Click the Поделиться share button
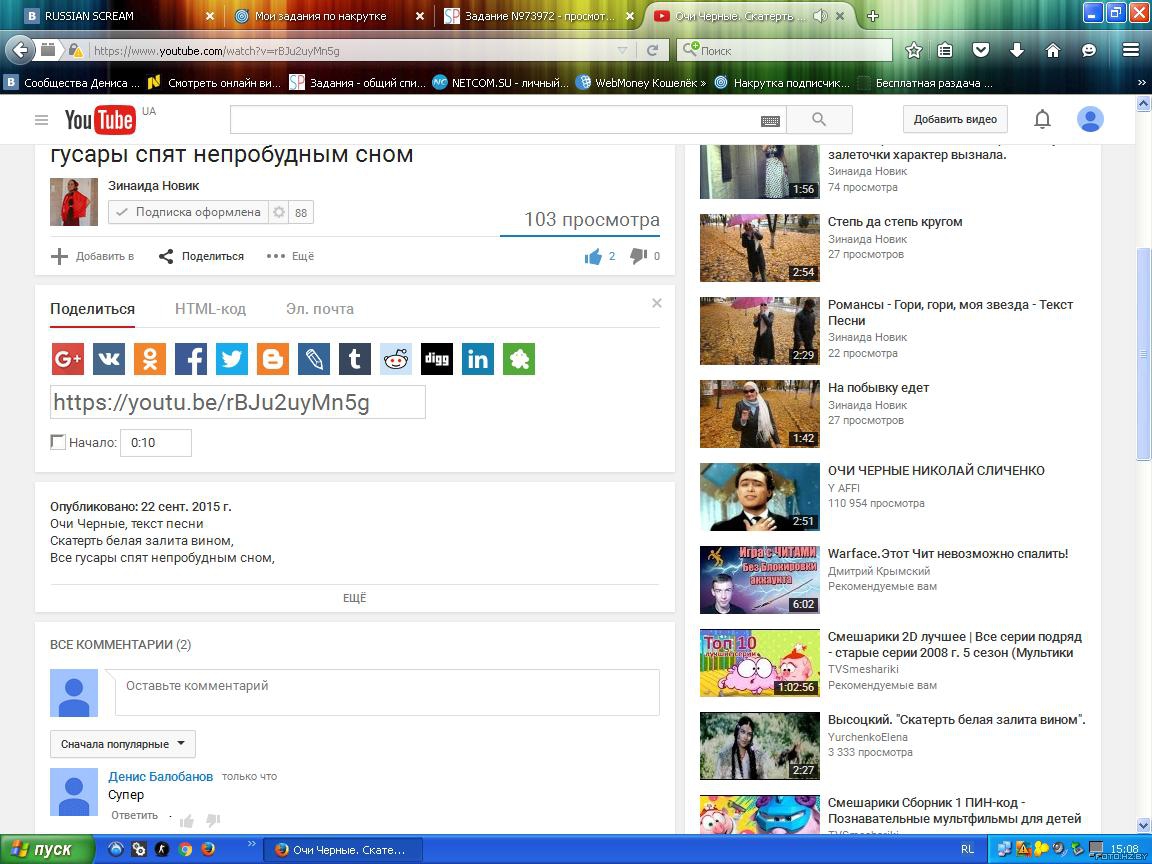The height and width of the screenshot is (864, 1152). pos(201,256)
